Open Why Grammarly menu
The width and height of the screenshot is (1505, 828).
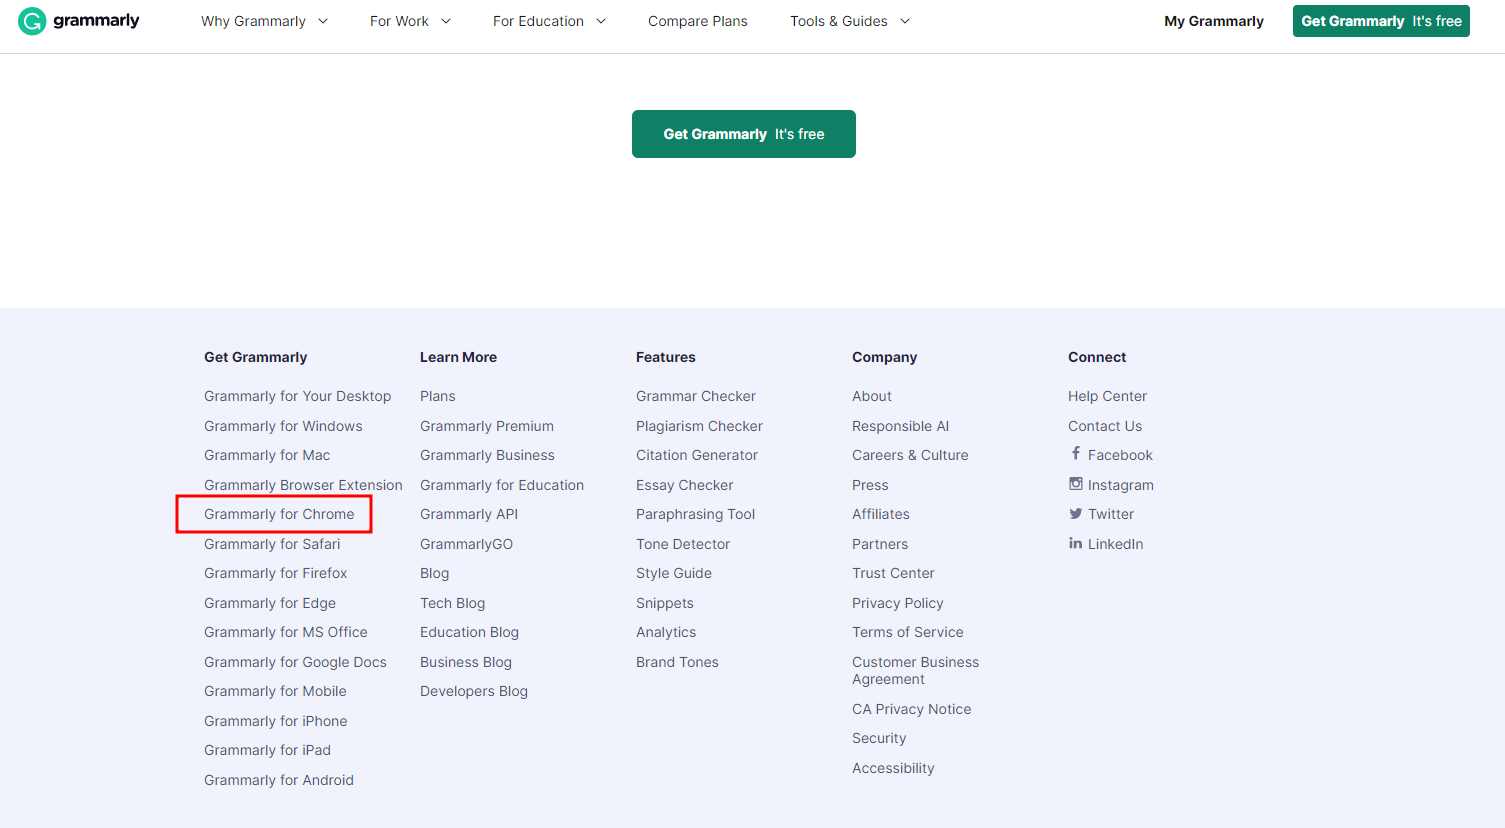264,21
